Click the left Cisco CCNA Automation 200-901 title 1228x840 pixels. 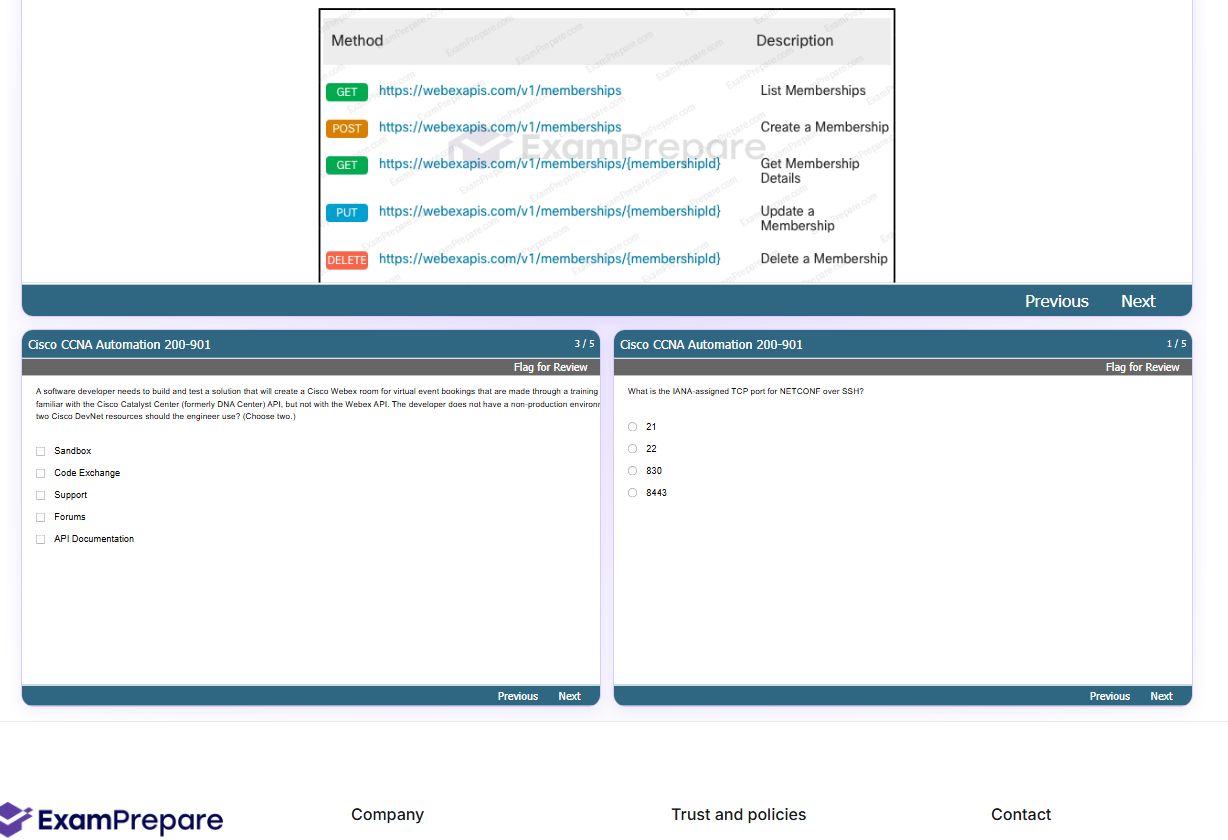tap(120, 345)
